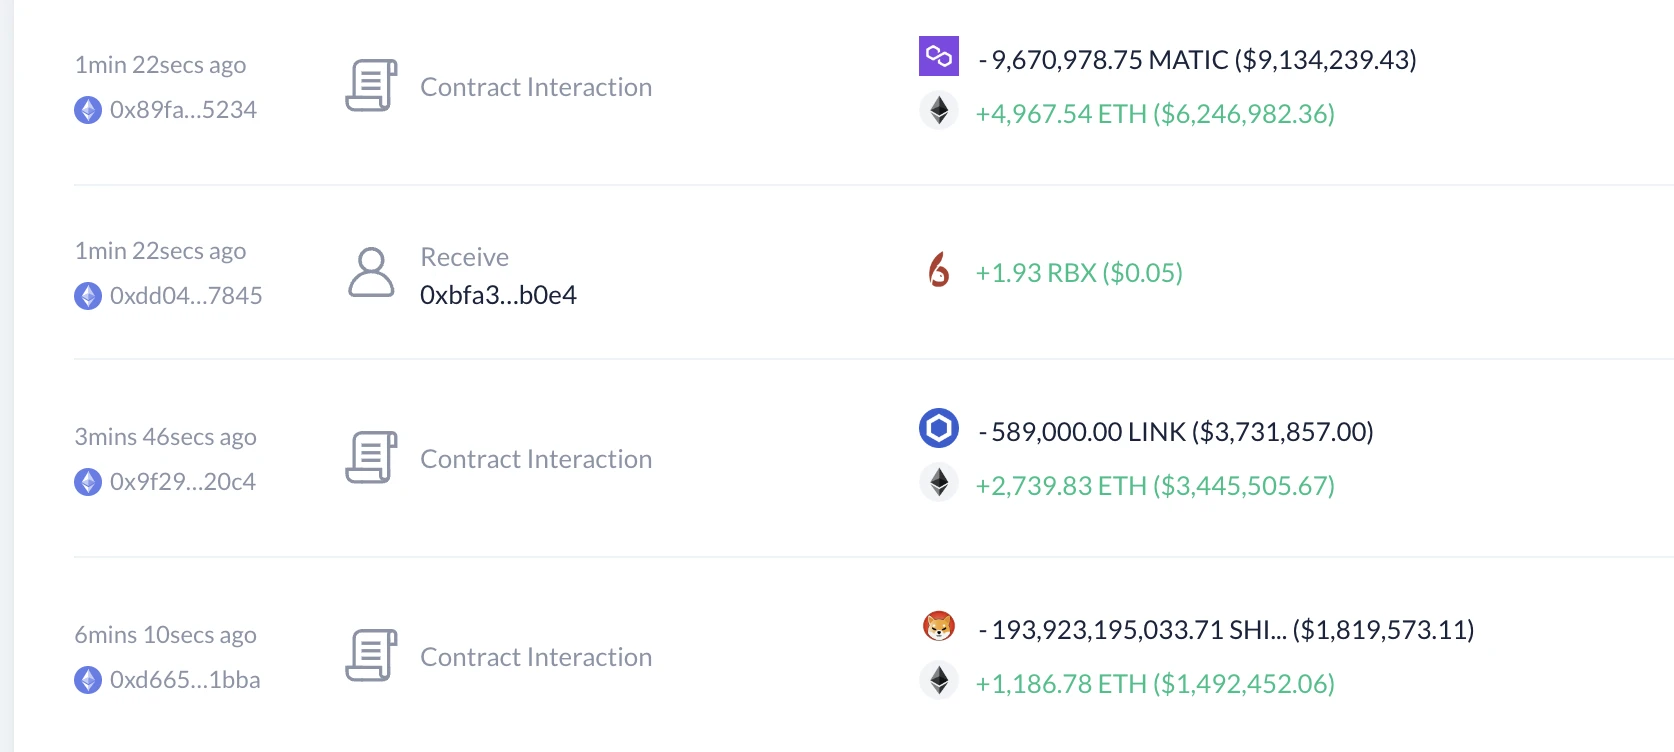Click the purple MATIC token icon
The image size is (1674, 752).
click(x=938, y=56)
